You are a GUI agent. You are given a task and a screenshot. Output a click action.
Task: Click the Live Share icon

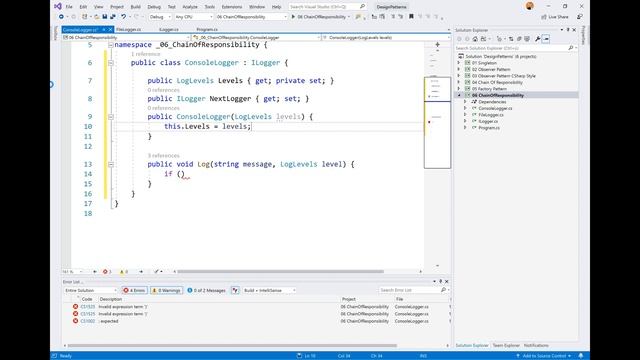pyautogui.click(x=544, y=17)
